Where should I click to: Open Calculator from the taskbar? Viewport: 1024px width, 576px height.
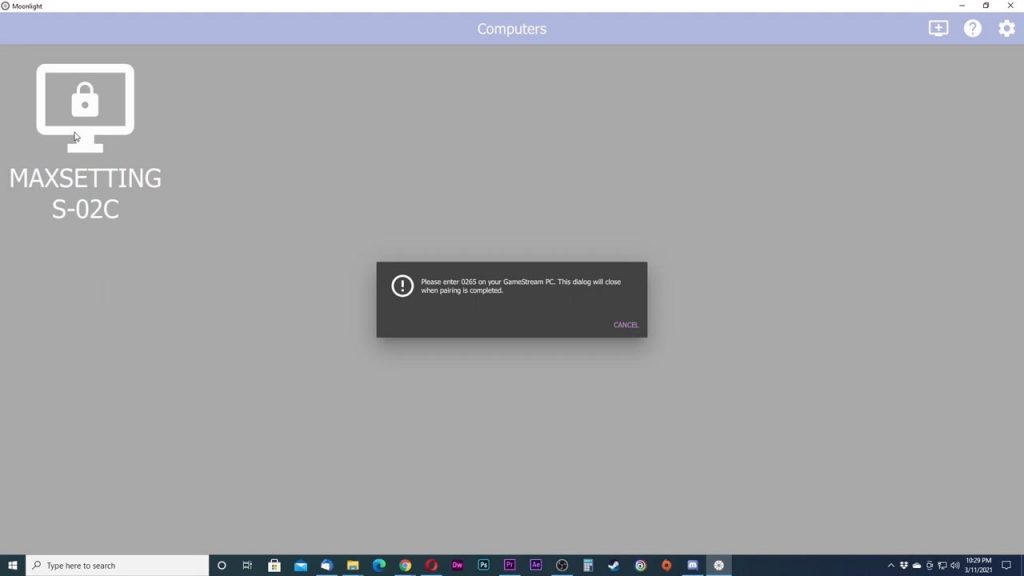(x=588, y=565)
